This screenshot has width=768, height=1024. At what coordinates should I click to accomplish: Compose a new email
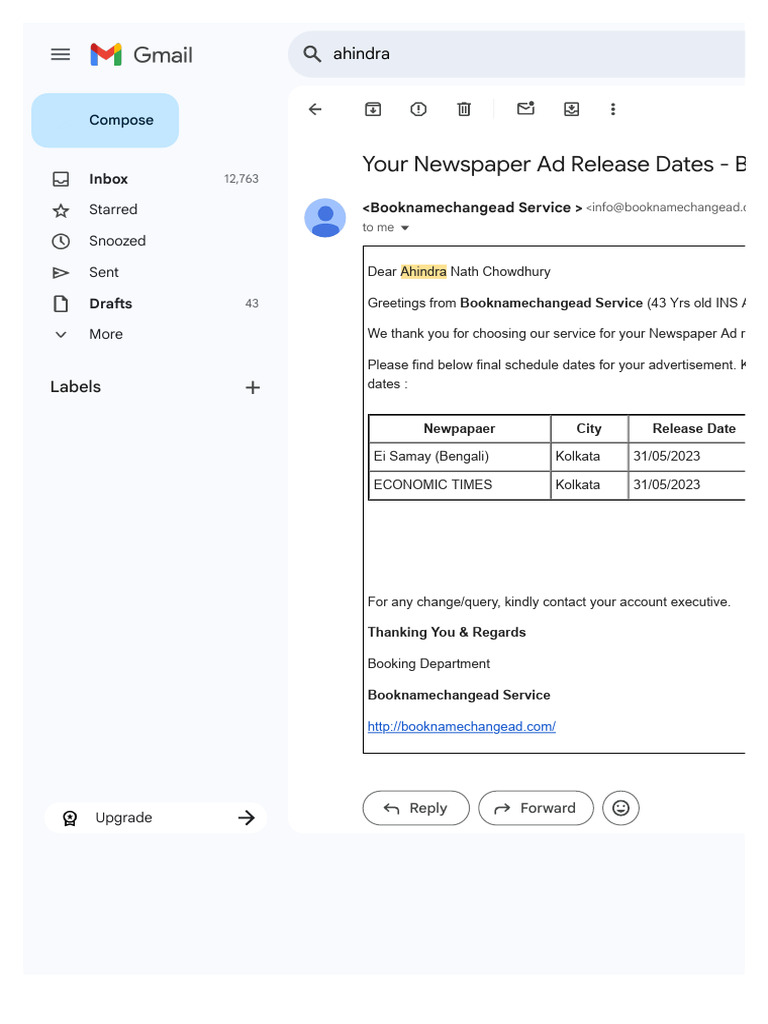click(105, 120)
